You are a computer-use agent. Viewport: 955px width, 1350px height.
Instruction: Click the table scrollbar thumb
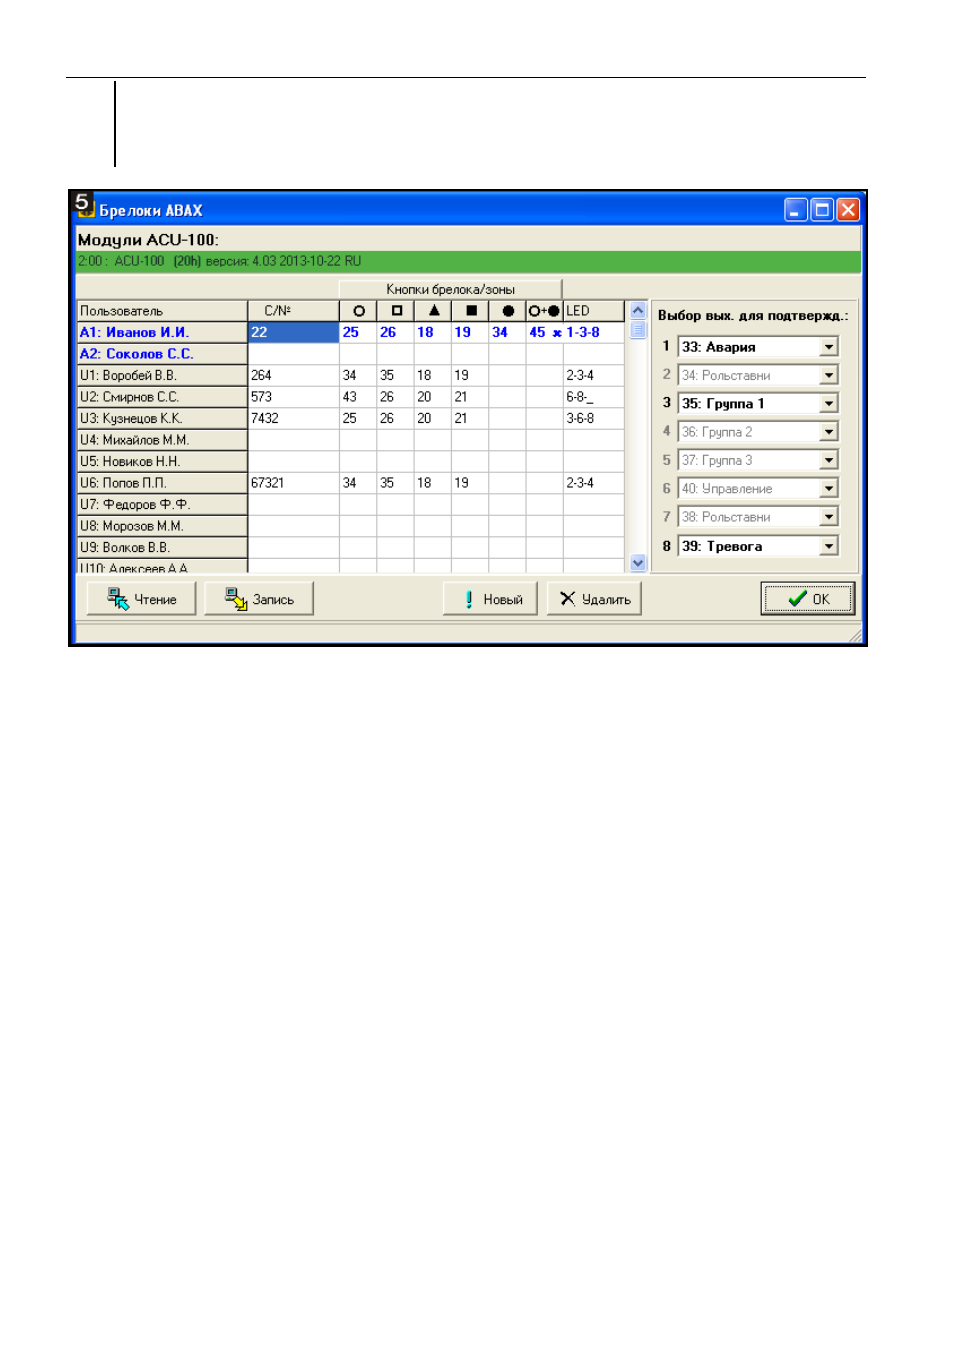pyautogui.click(x=638, y=329)
